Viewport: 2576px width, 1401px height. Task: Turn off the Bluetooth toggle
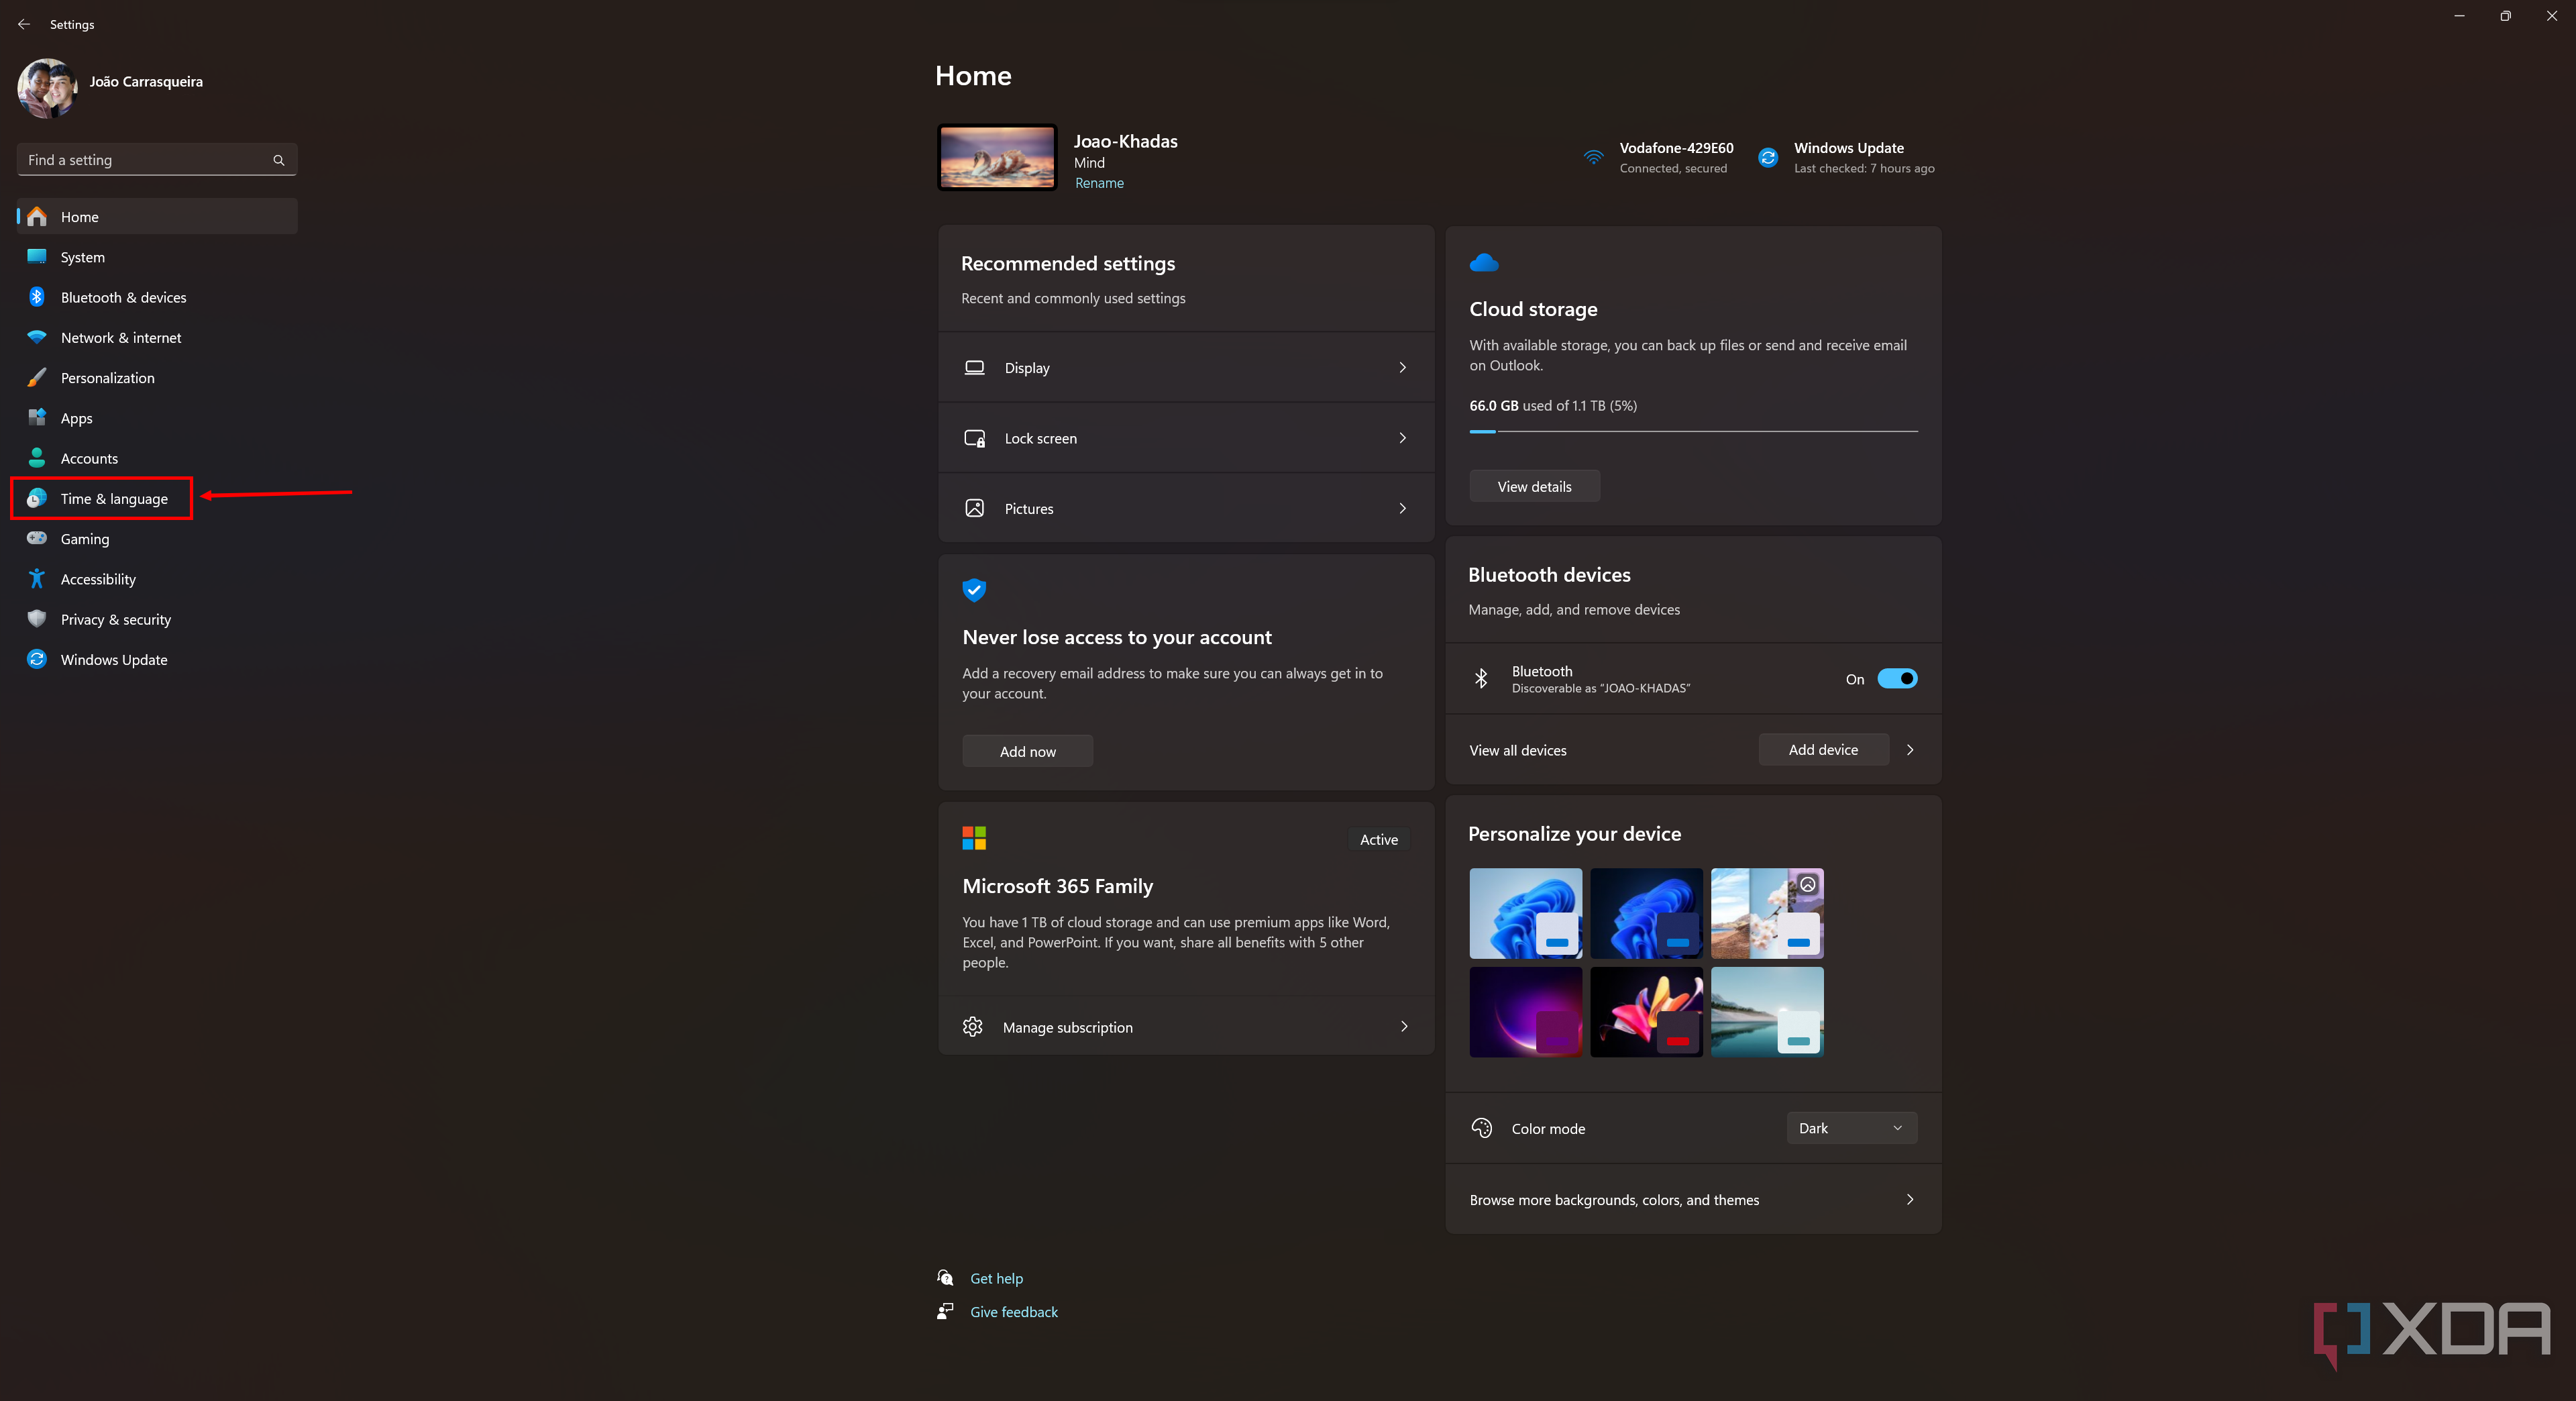click(x=1897, y=679)
